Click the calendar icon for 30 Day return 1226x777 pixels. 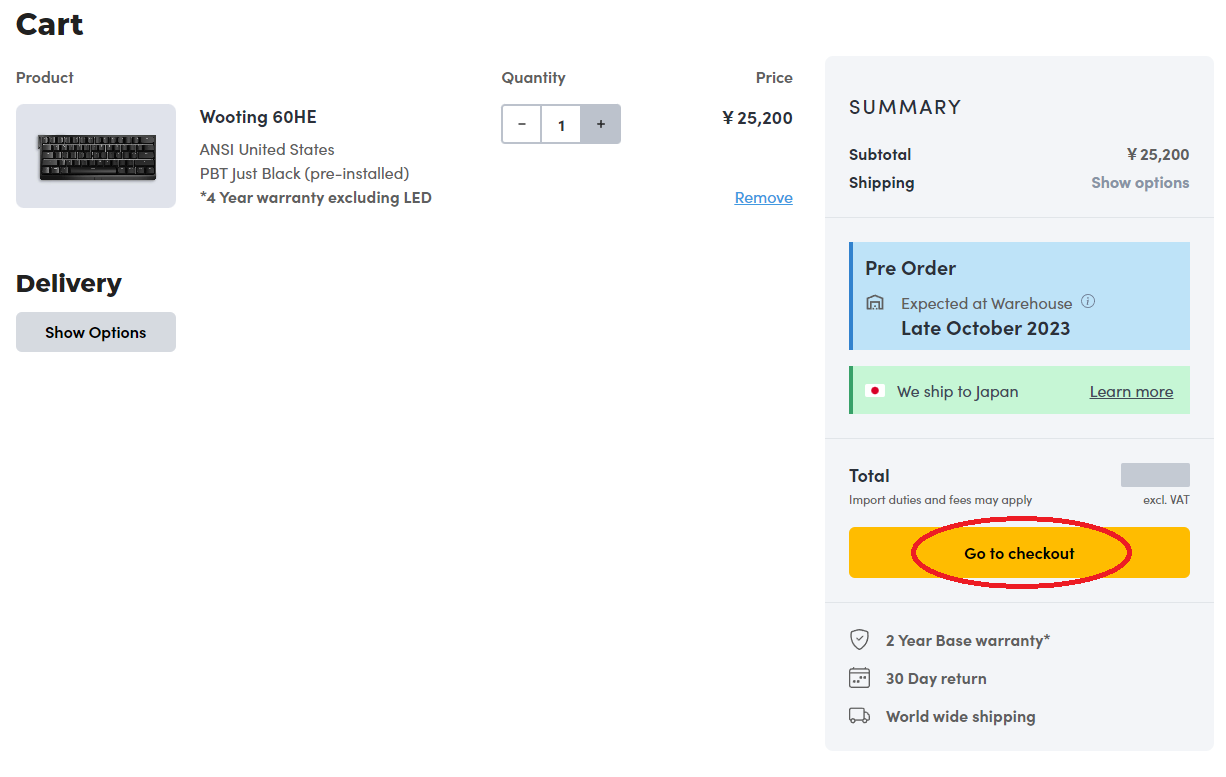click(x=859, y=678)
